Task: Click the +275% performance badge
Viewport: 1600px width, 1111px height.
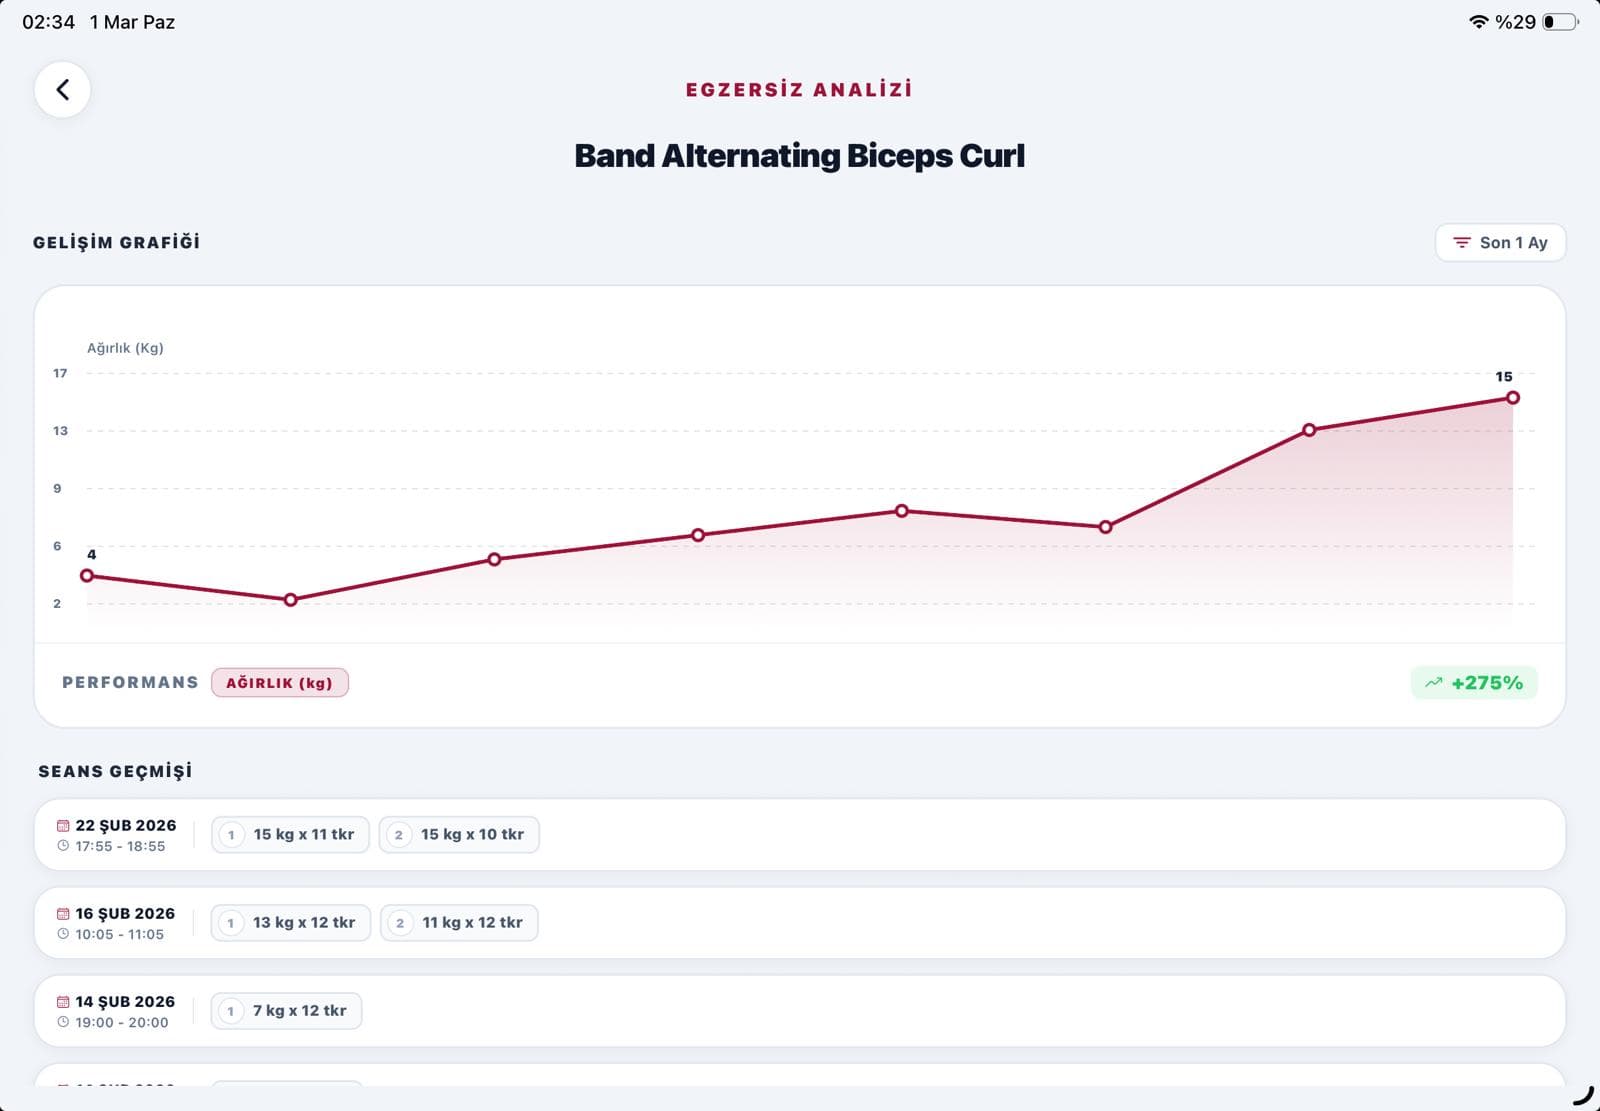Action: (x=1474, y=682)
